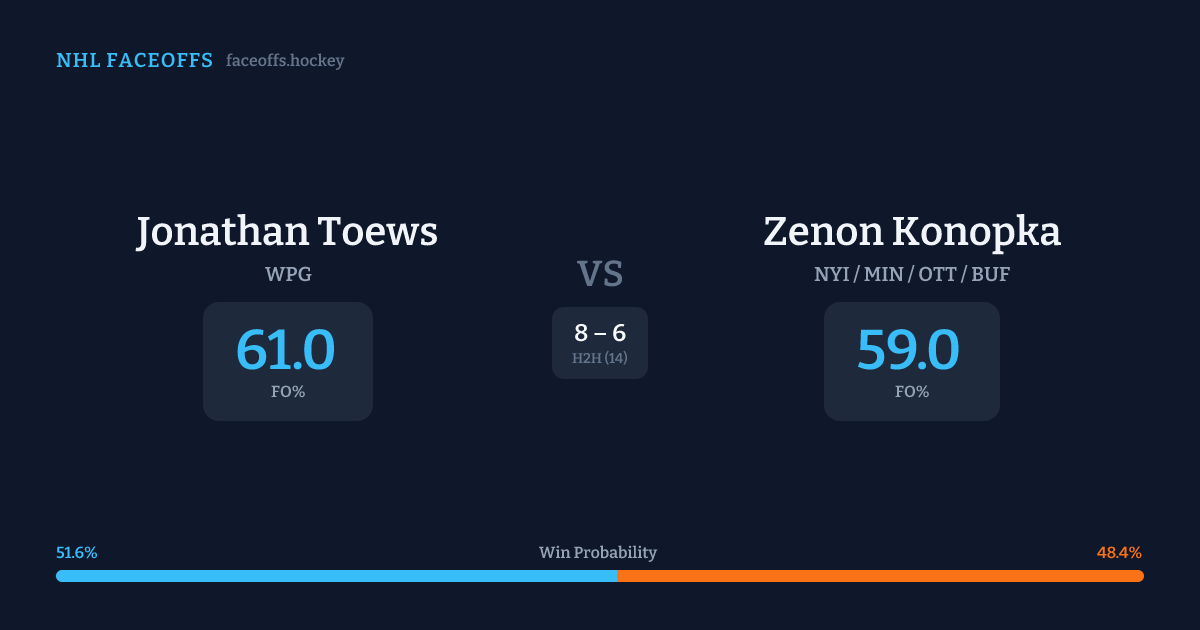This screenshot has width=1200, height=630.
Task: Click the NYI abbreviation in Konopka's teams
Action: [x=831, y=274]
